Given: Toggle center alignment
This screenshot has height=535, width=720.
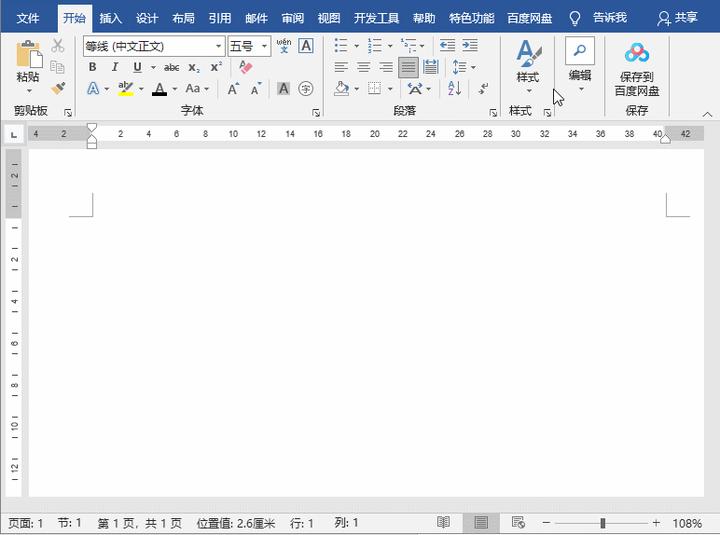Looking at the screenshot, I should pyautogui.click(x=364, y=67).
